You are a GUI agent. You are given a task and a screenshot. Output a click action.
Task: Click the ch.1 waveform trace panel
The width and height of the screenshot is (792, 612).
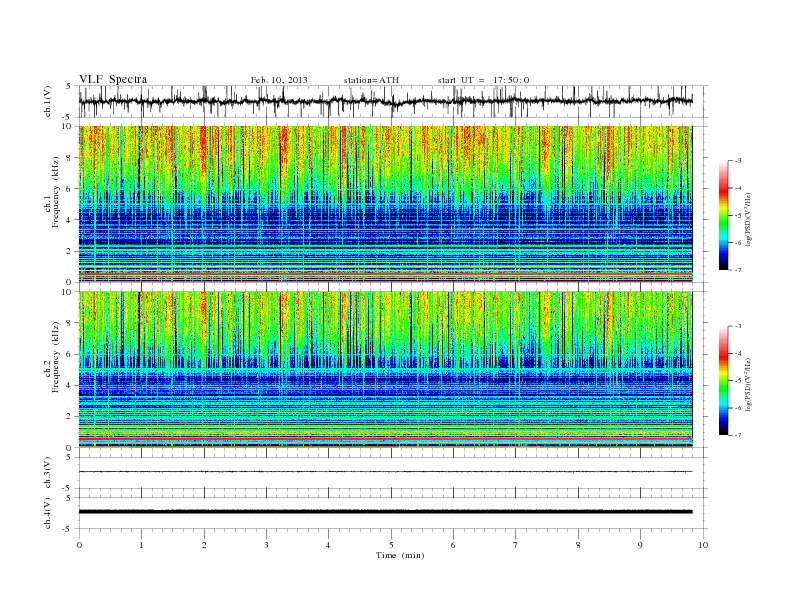click(x=393, y=101)
